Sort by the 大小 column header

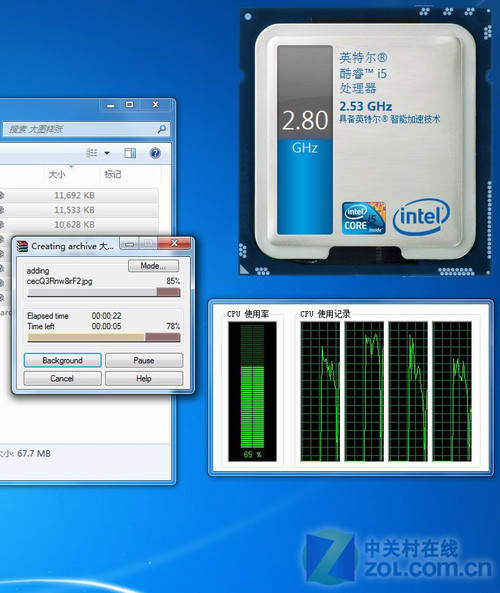[57, 174]
